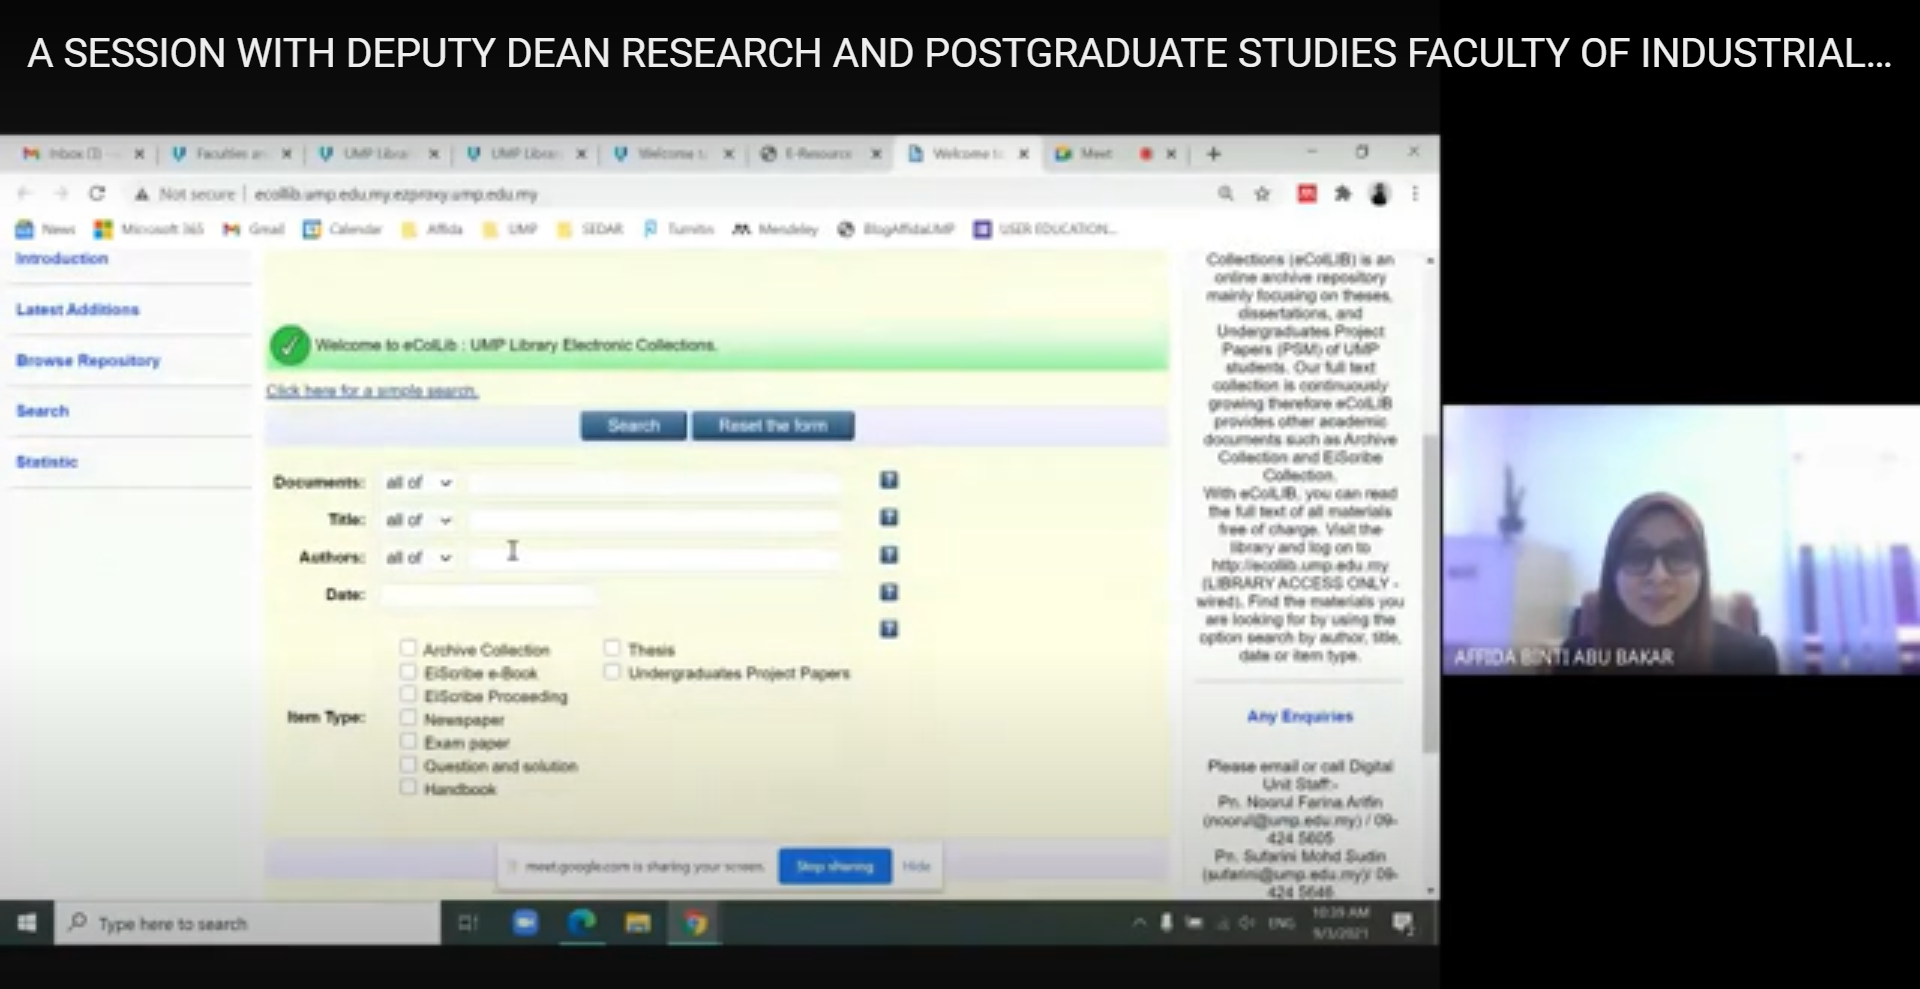Viewport: 1920px width, 989px height.
Task: Open the Microsoft 365 bookmark
Action: [x=148, y=229]
